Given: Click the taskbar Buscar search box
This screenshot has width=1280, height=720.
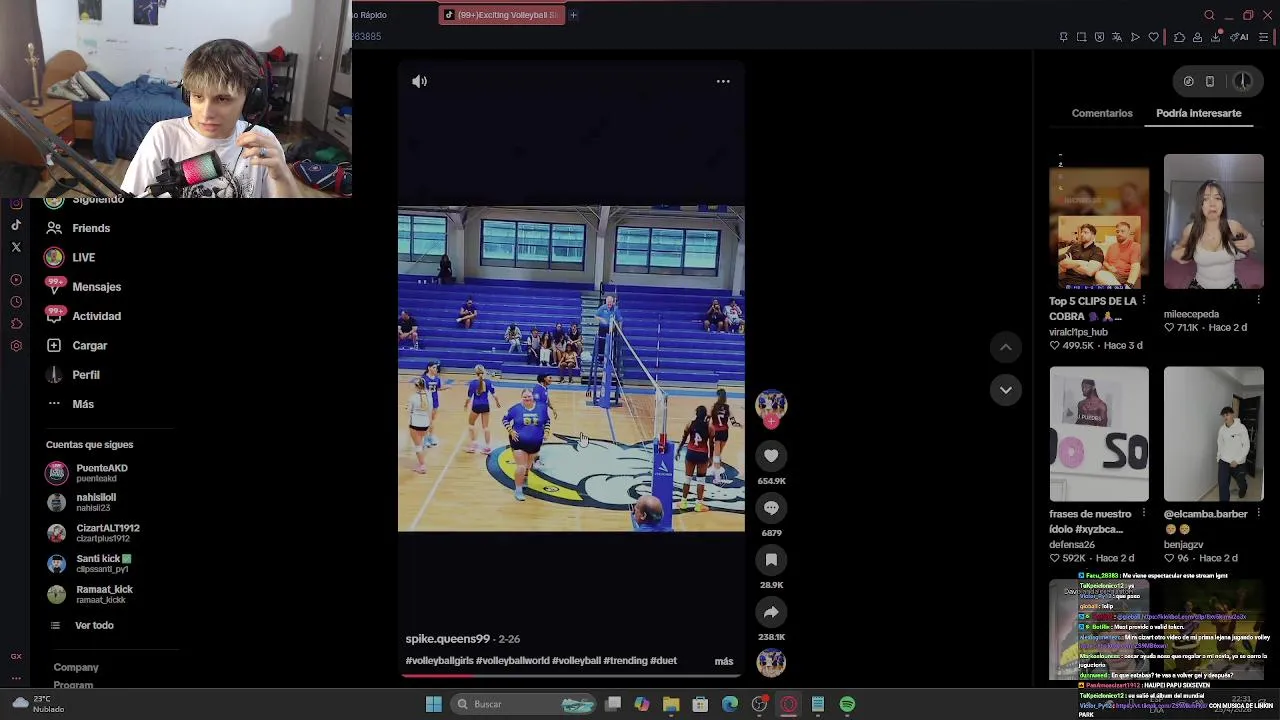Looking at the screenshot, I should coord(522,704).
